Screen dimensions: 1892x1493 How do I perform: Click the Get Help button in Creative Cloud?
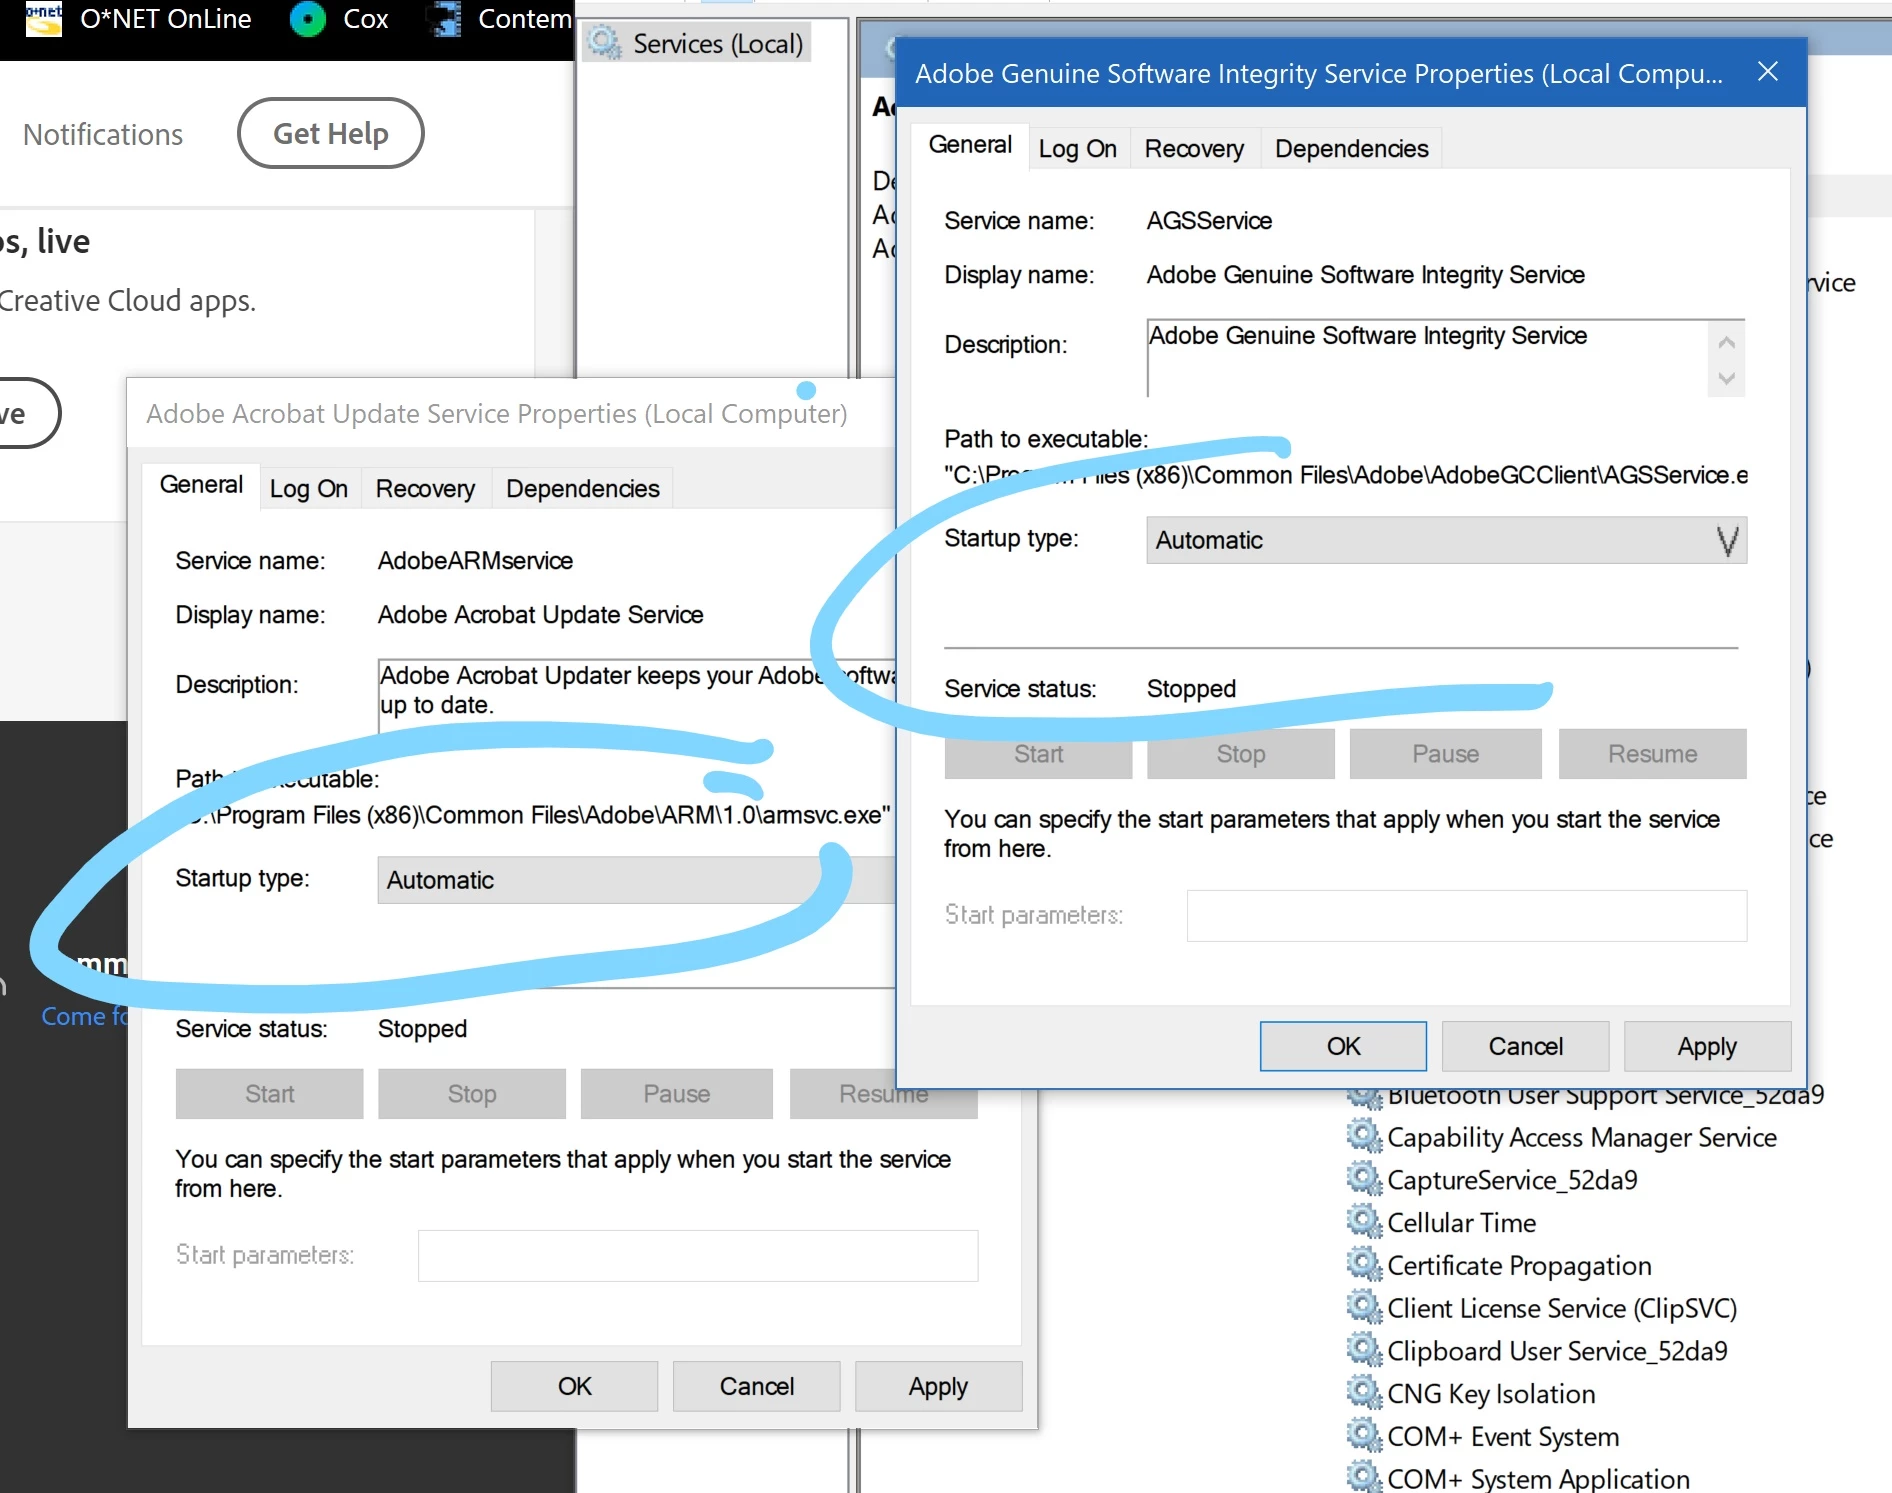point(331,133)
